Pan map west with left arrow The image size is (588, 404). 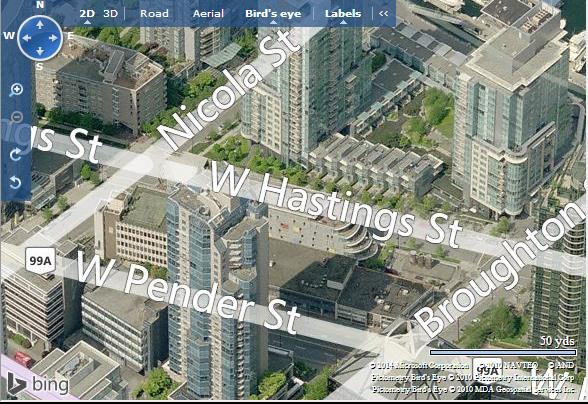pyautogui.click(x=26, y=38)
